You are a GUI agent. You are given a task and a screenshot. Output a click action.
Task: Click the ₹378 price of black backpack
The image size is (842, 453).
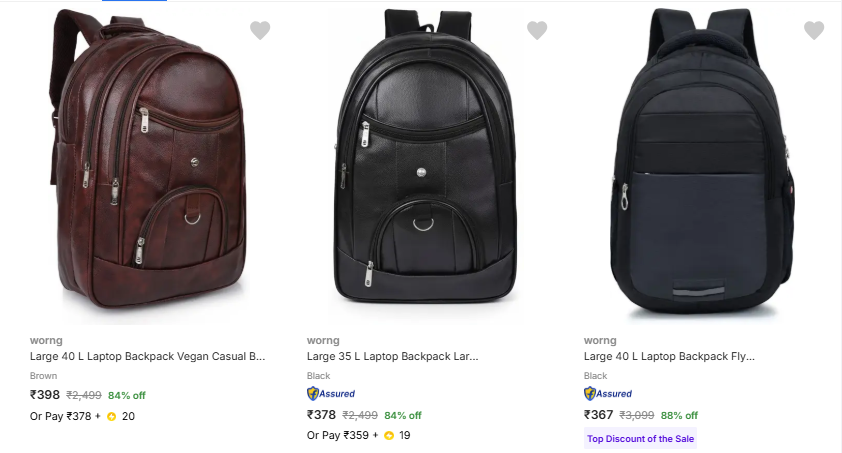[x=322, y=415]
